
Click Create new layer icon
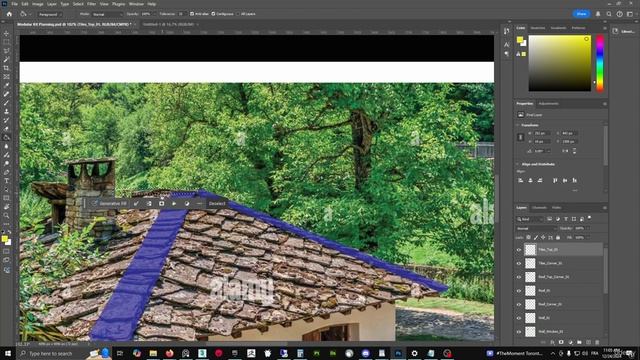pos(588,342)
